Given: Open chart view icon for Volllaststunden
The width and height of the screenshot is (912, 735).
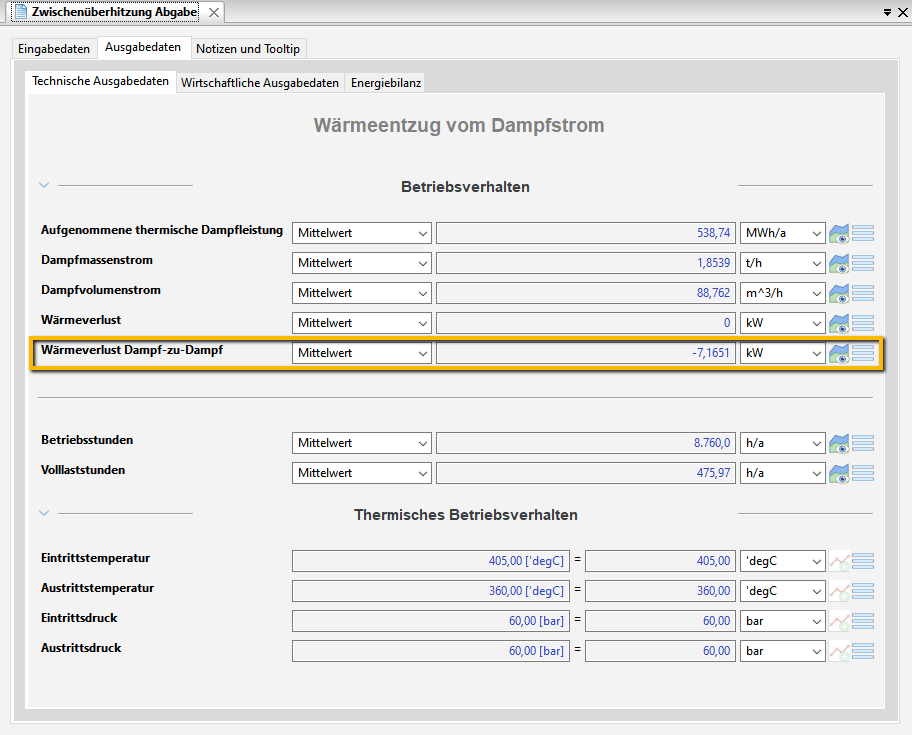Looking at the screenshot, I should (839, 473).
